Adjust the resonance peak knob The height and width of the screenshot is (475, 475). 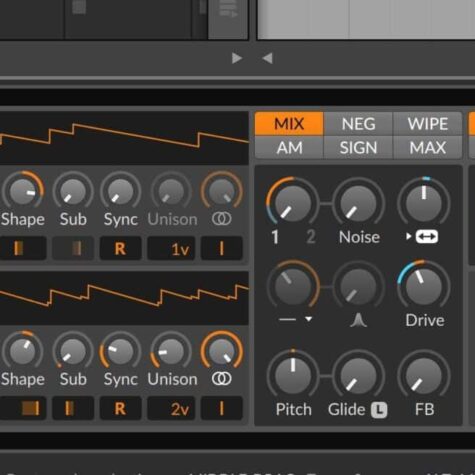358,286
